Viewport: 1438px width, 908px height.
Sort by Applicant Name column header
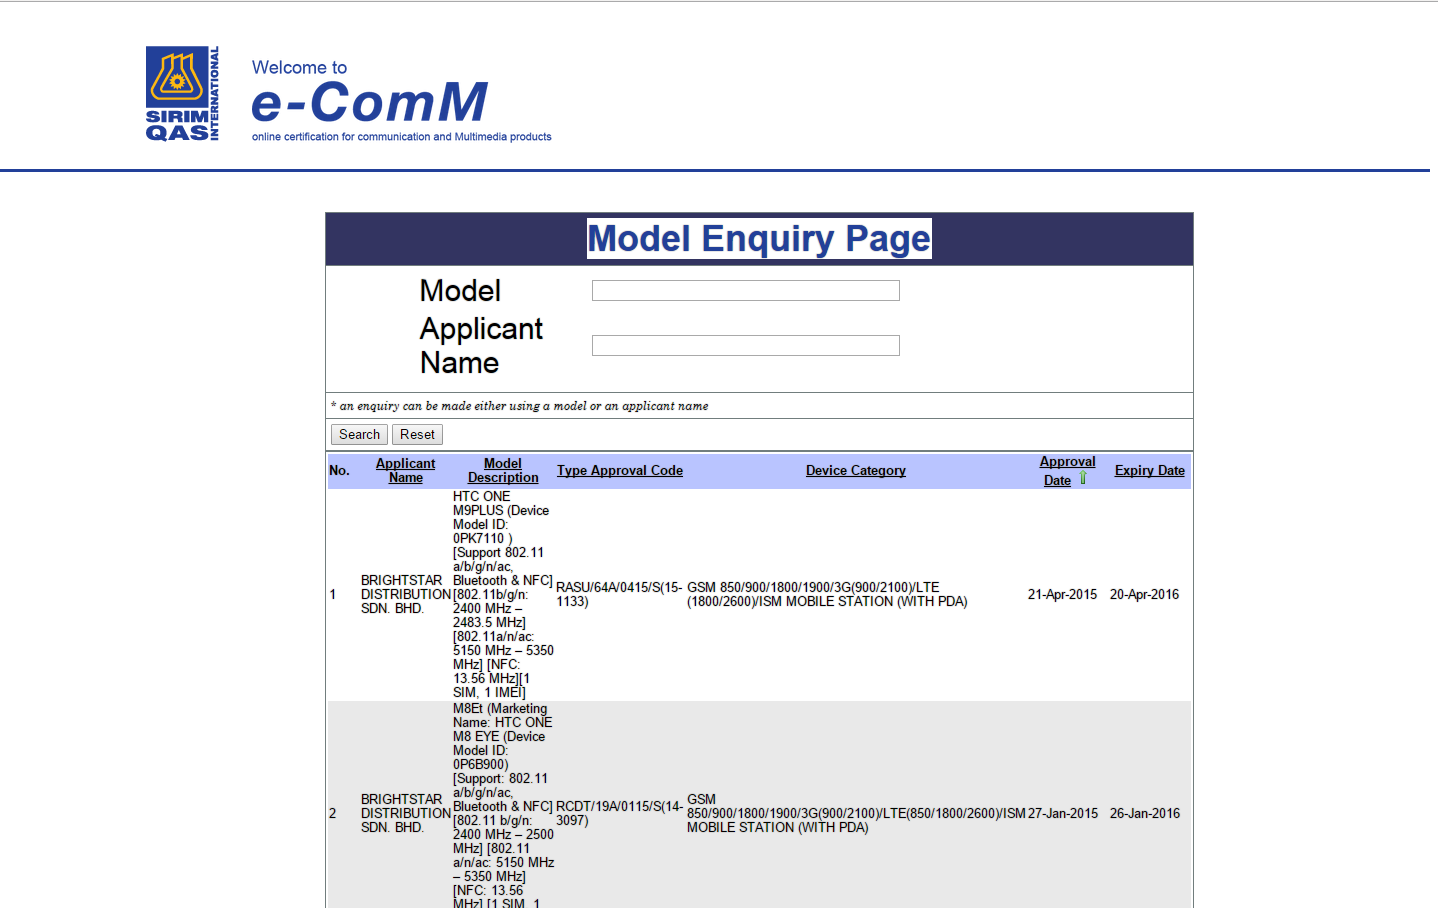click(405, 471)
